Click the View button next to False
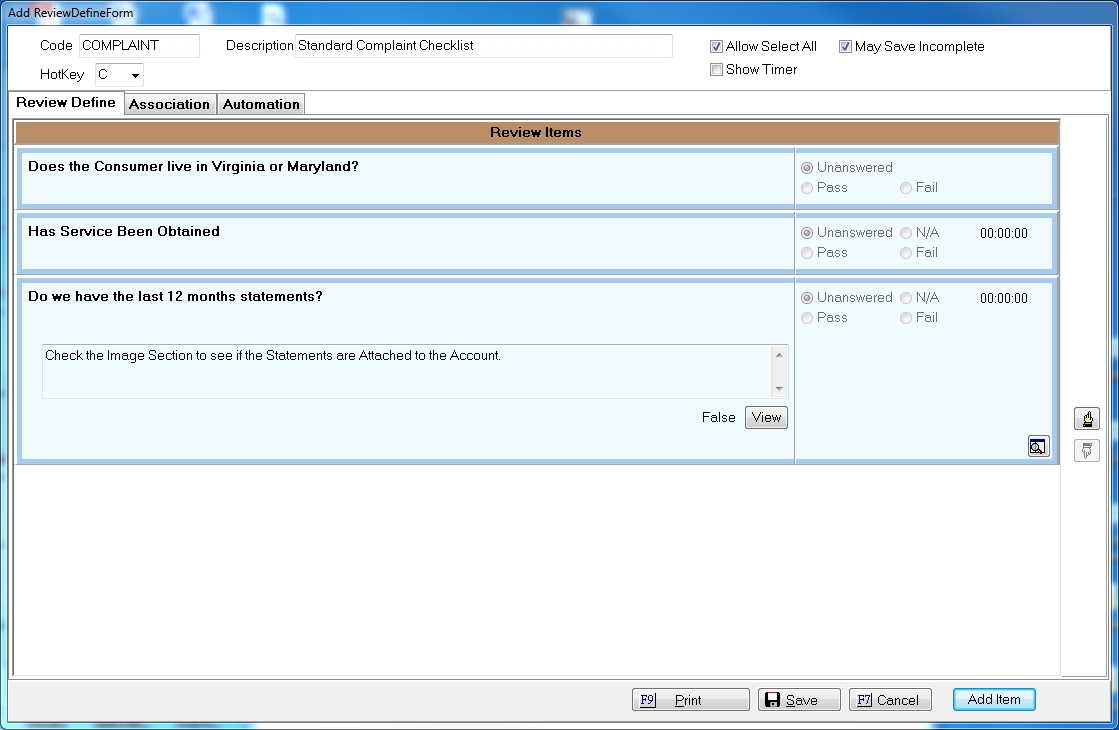1119x730 pixels. pos(766,418)
